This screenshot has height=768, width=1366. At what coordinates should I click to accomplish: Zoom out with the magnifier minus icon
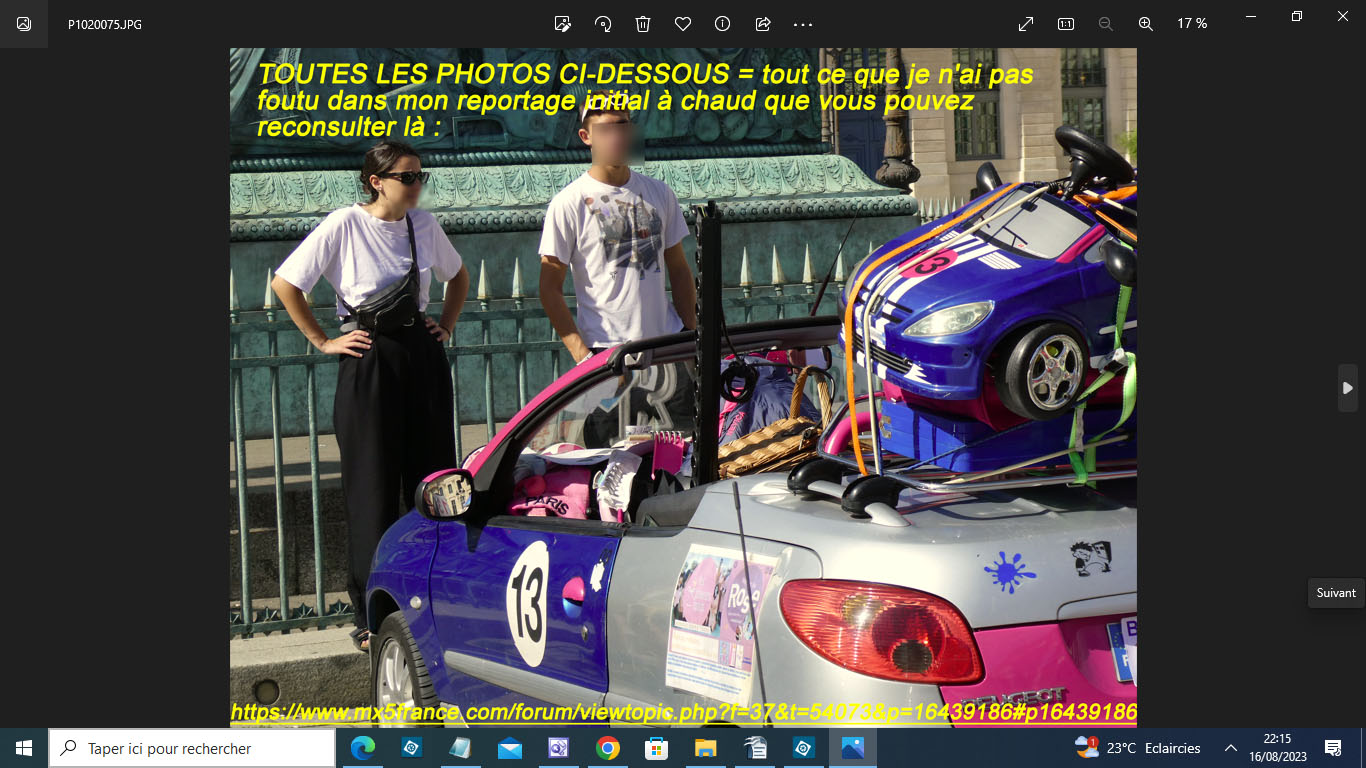click(1106, 24)
